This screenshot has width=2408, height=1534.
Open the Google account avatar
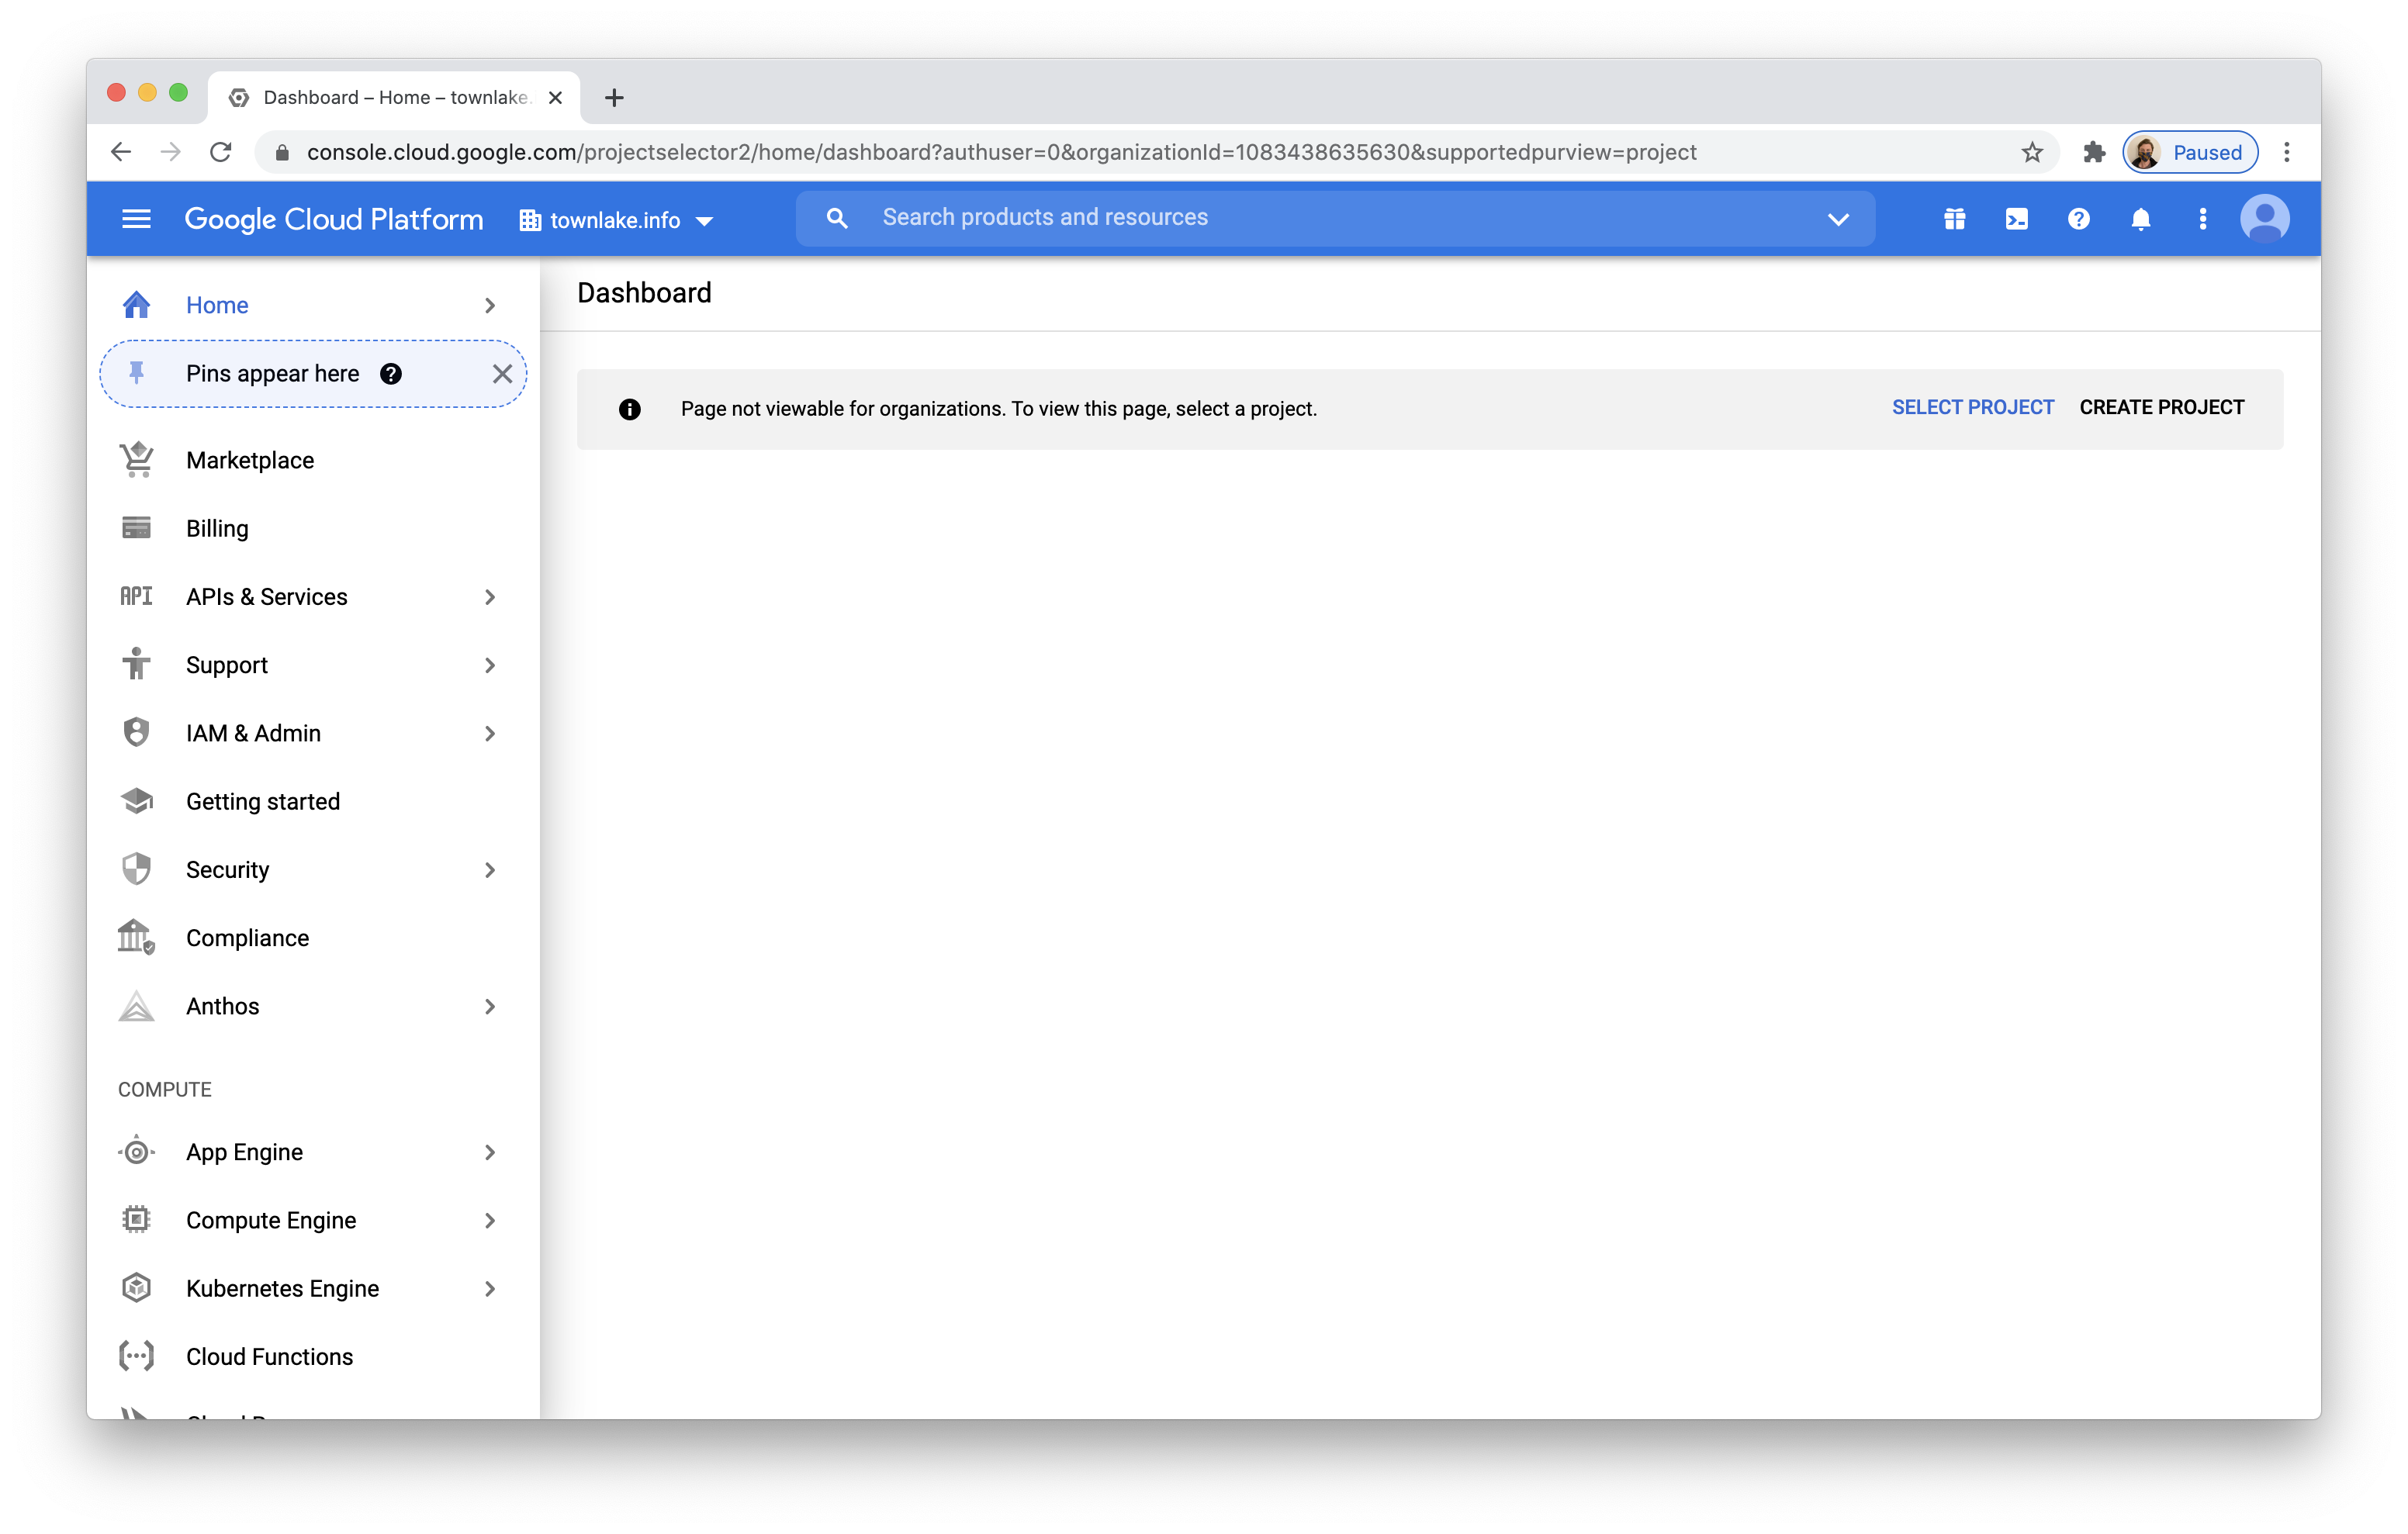coord(2264,219)
